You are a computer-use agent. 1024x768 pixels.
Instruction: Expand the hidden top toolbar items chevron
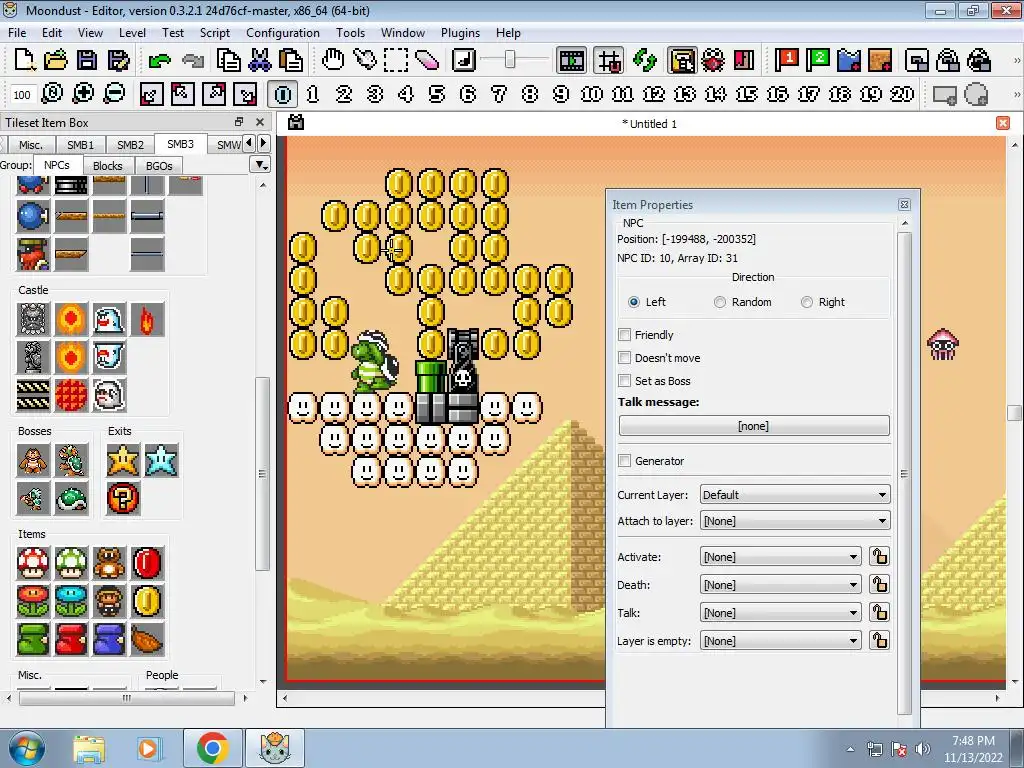pos(1016,61)
